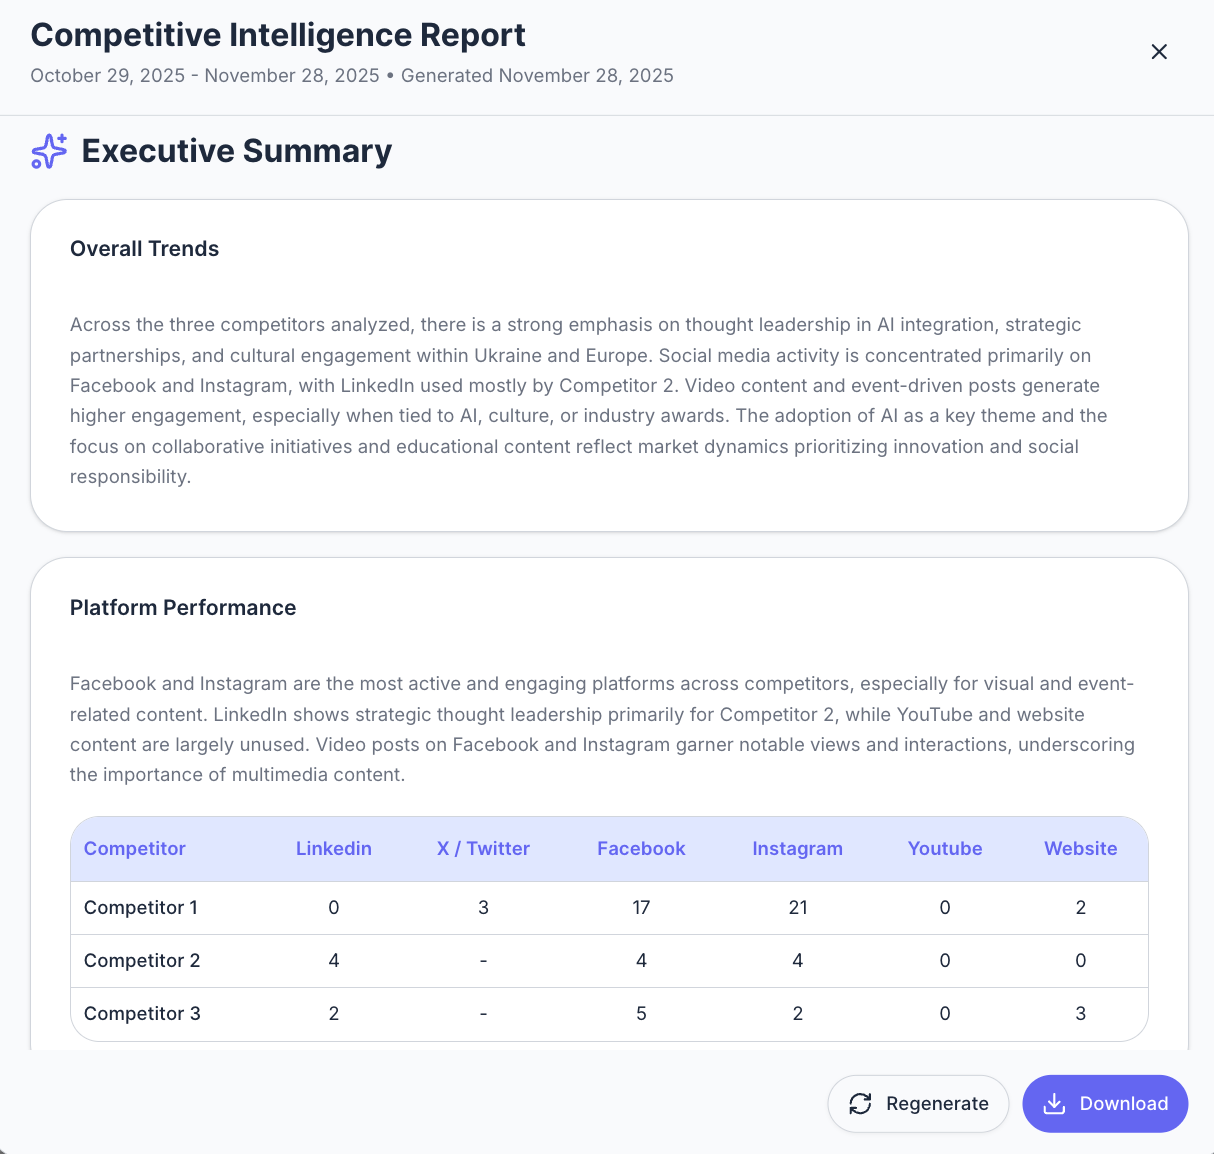1214x1154 pixels.
Task: Click the Instagram column header
Action: 797,848
